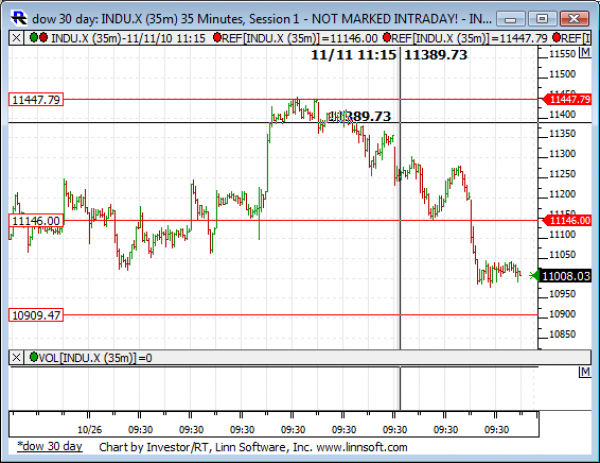Maximize the dow 30 day chart window
The height and width of the screenshot is (463, 600).
tap(542, 18)
